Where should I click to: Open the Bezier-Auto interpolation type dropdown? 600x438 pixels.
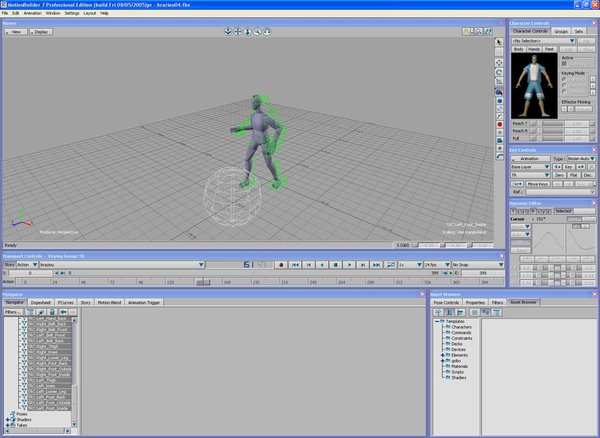point(581,158)
